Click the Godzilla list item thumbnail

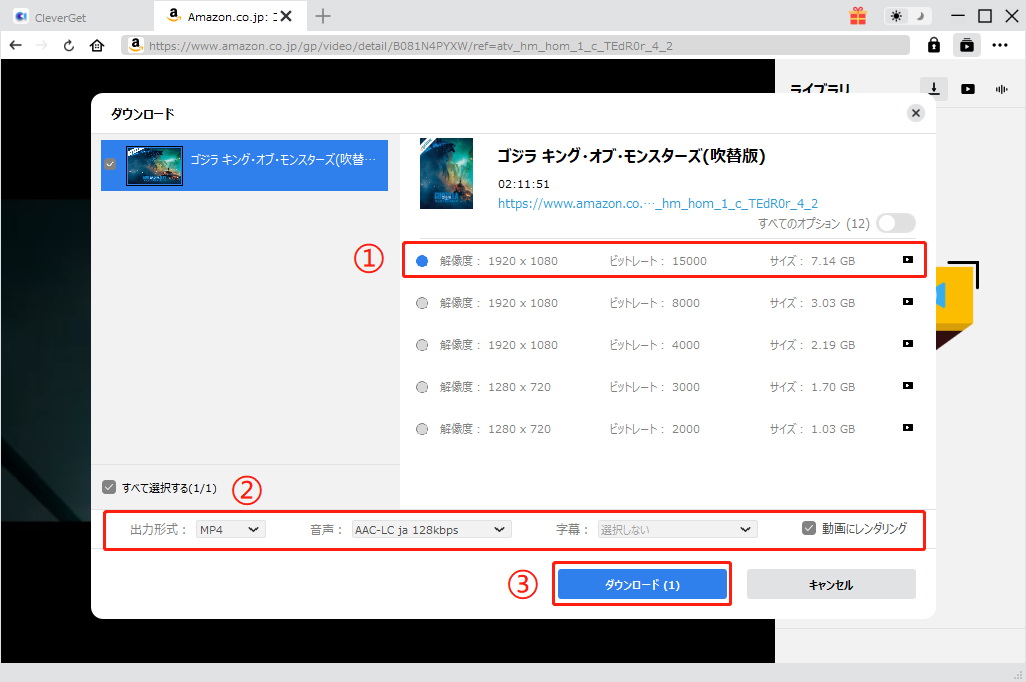[x=154, y=166]
